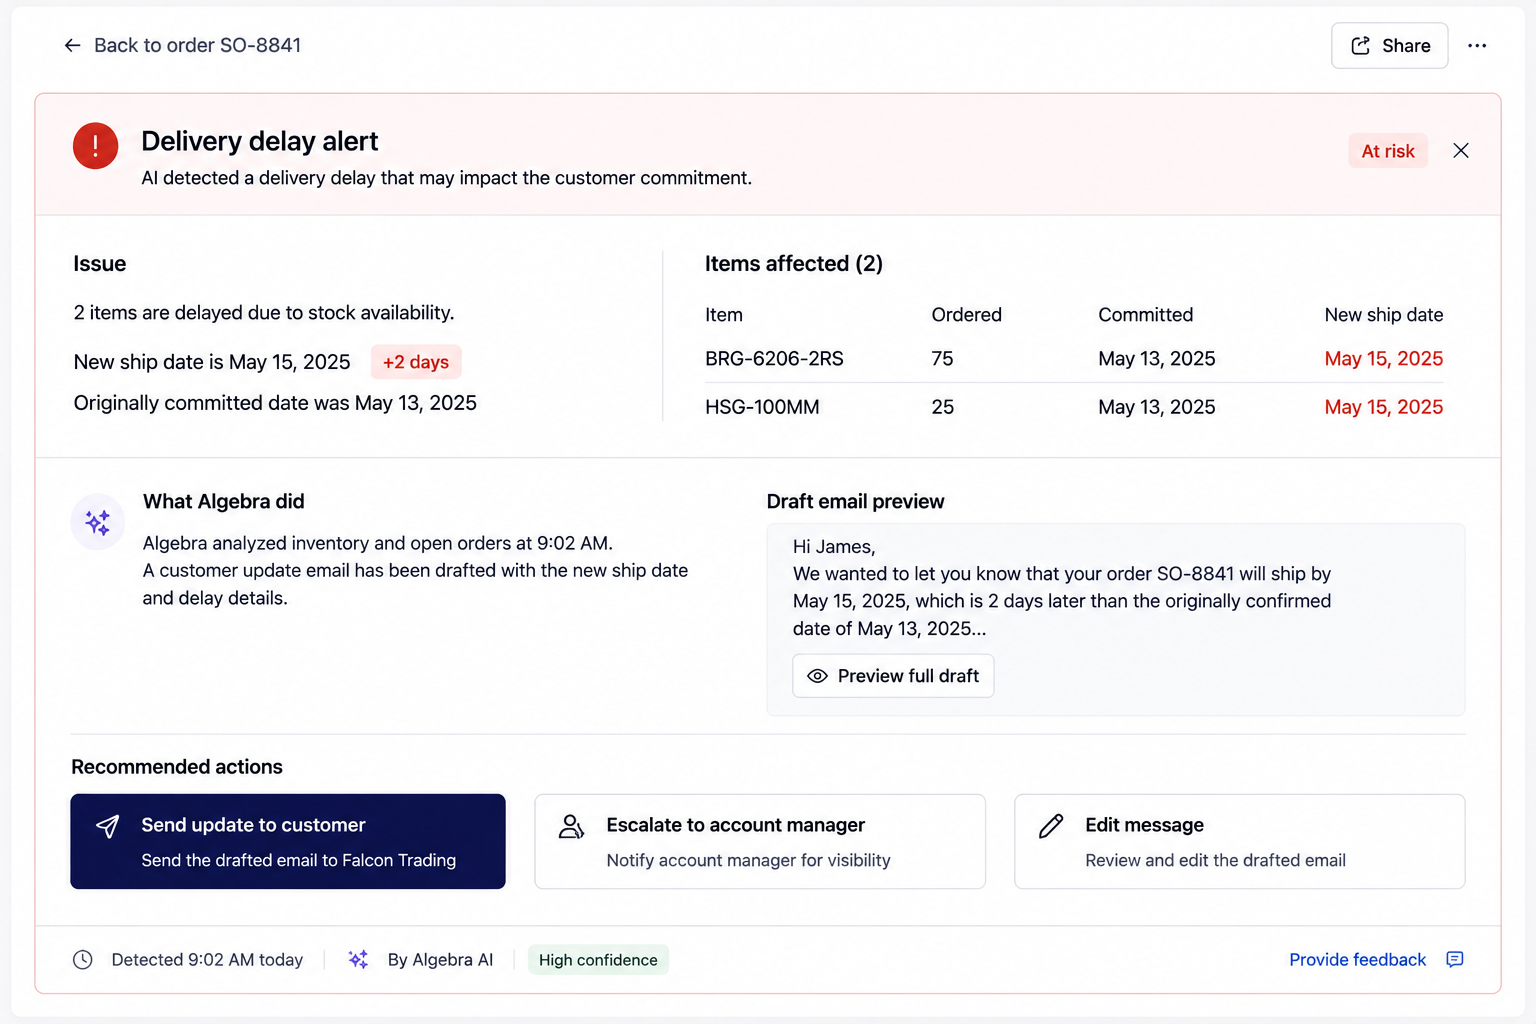
Task: Click the person escalate icon
Action: 571,826
